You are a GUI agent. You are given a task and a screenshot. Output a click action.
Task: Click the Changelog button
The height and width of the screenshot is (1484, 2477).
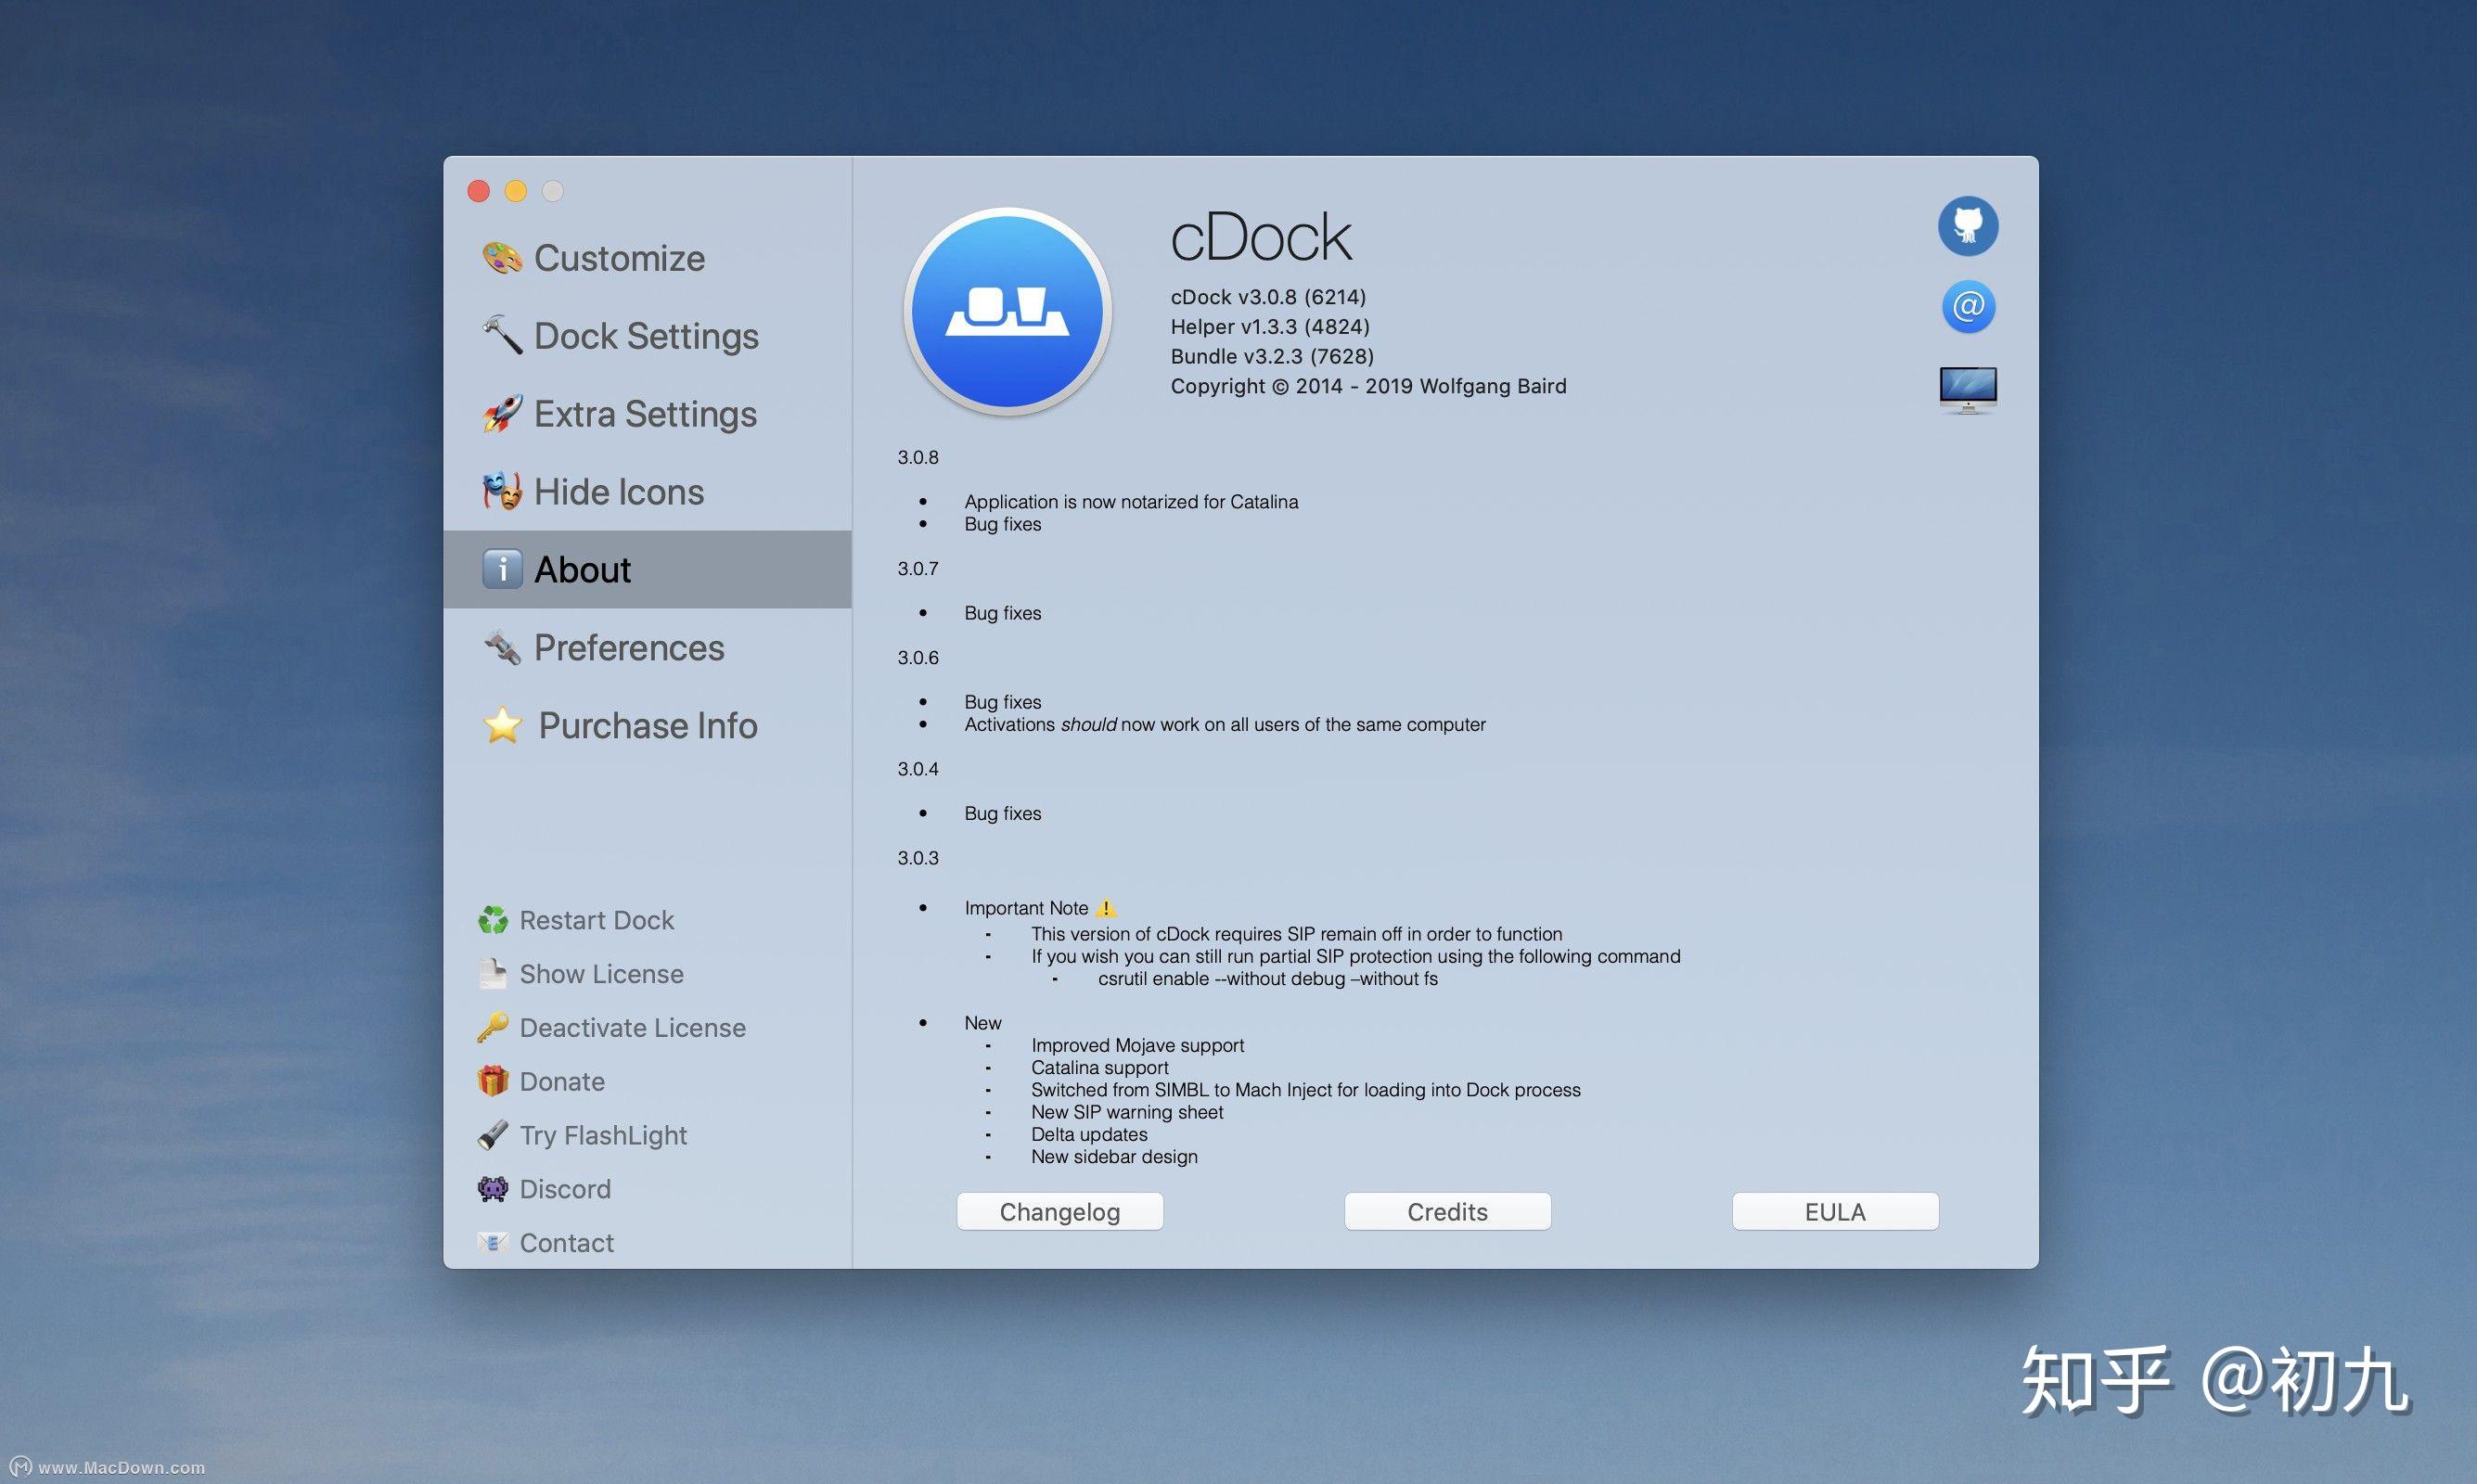tap(1060, 1211)
